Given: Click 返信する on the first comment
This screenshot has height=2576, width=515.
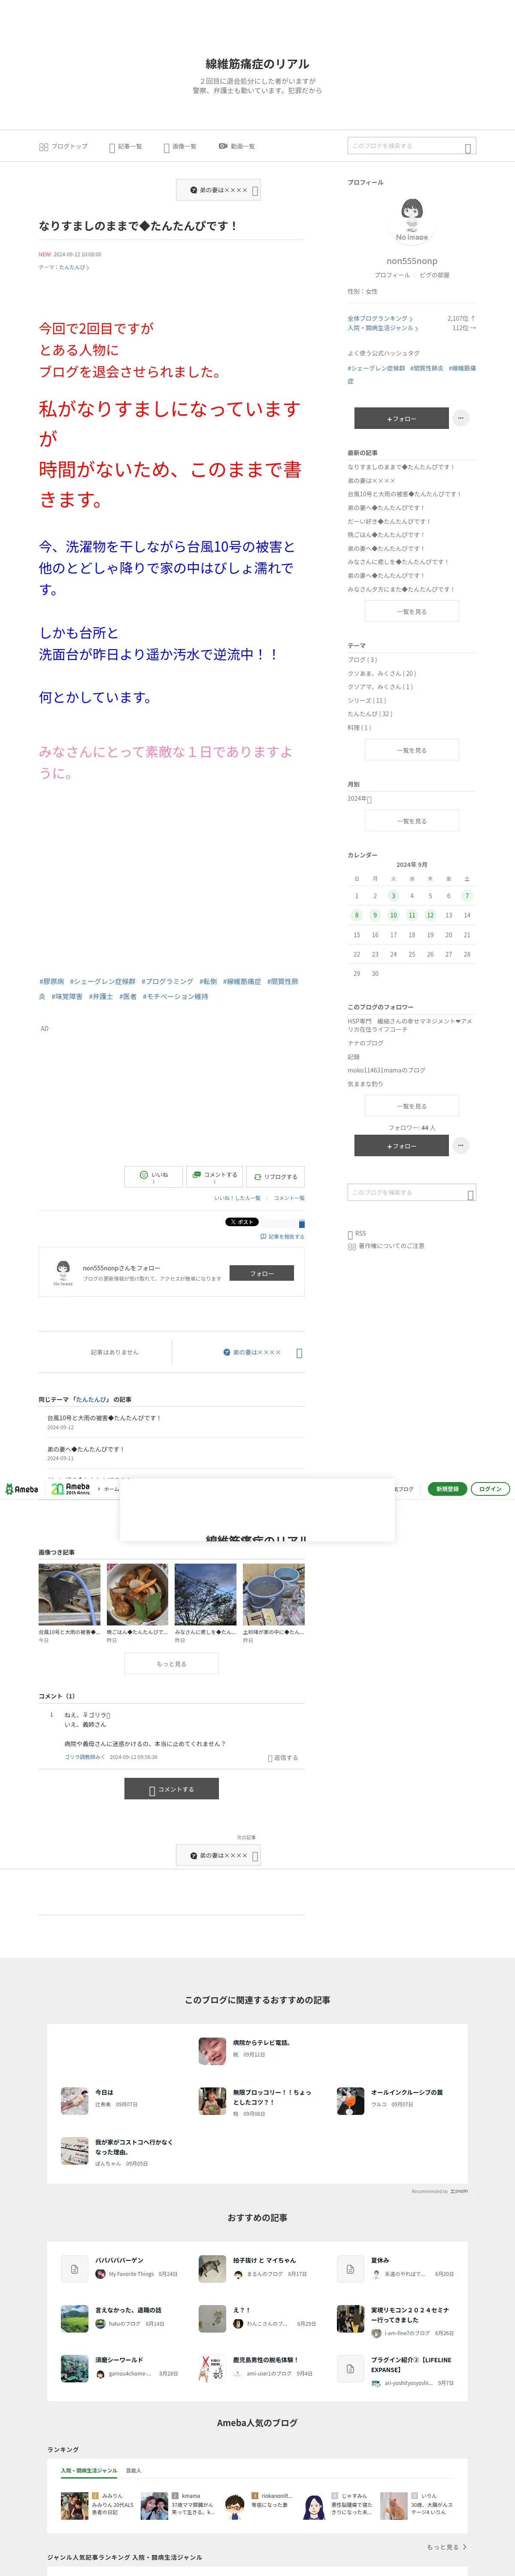Looking at the screenshot, I should [283, 1758].
